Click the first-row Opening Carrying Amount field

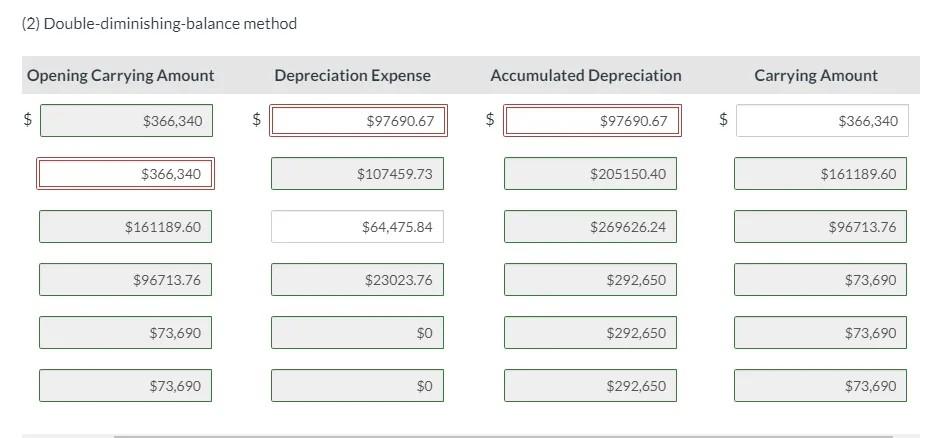125,121
